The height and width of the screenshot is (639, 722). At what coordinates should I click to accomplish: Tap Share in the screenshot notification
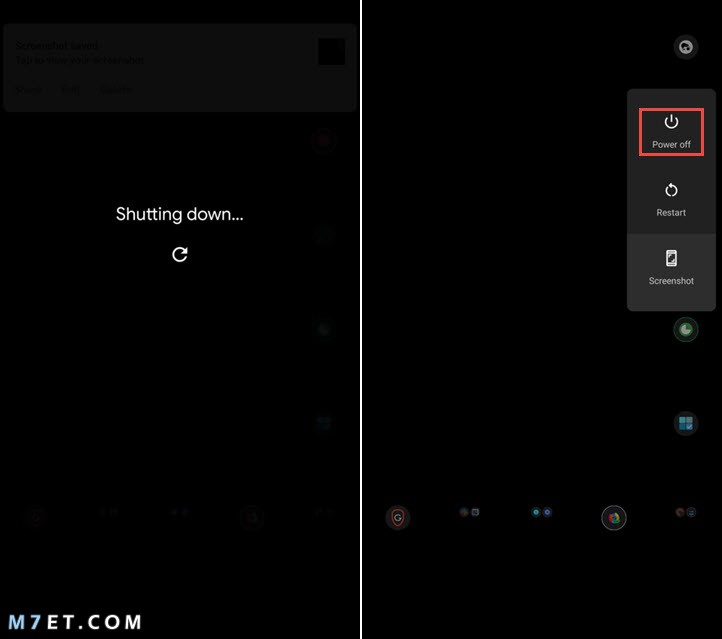29,90
